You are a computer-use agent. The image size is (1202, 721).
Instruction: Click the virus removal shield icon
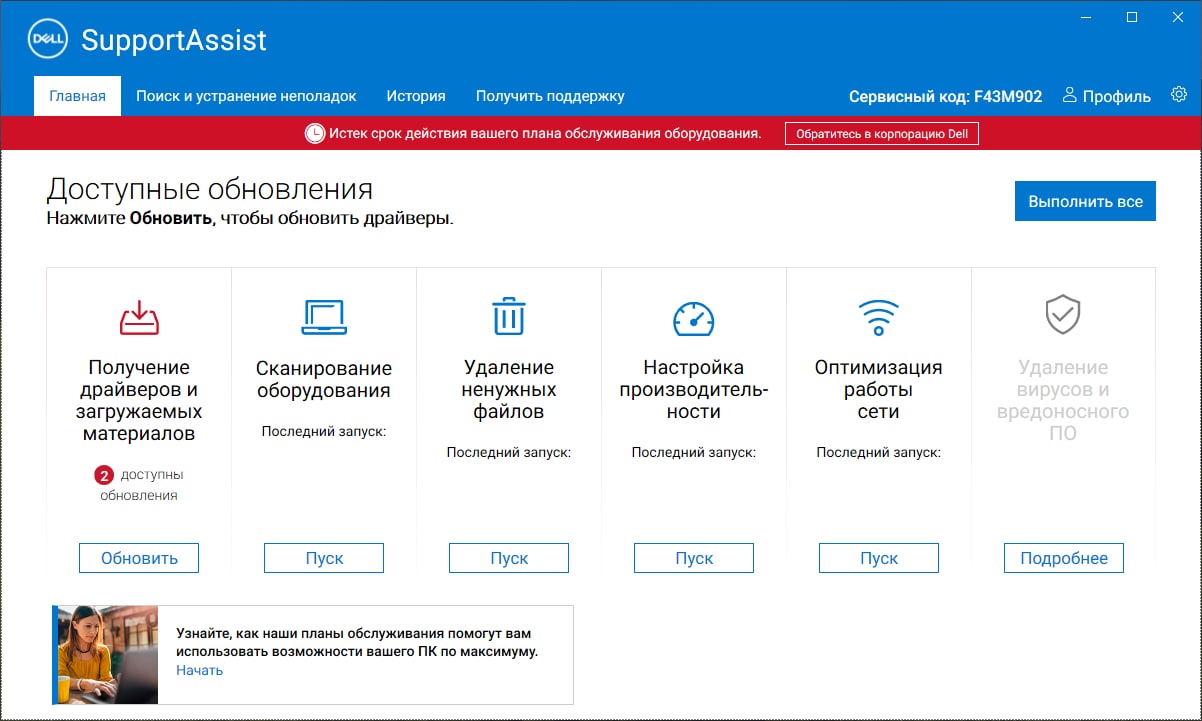coord(1063,315)
